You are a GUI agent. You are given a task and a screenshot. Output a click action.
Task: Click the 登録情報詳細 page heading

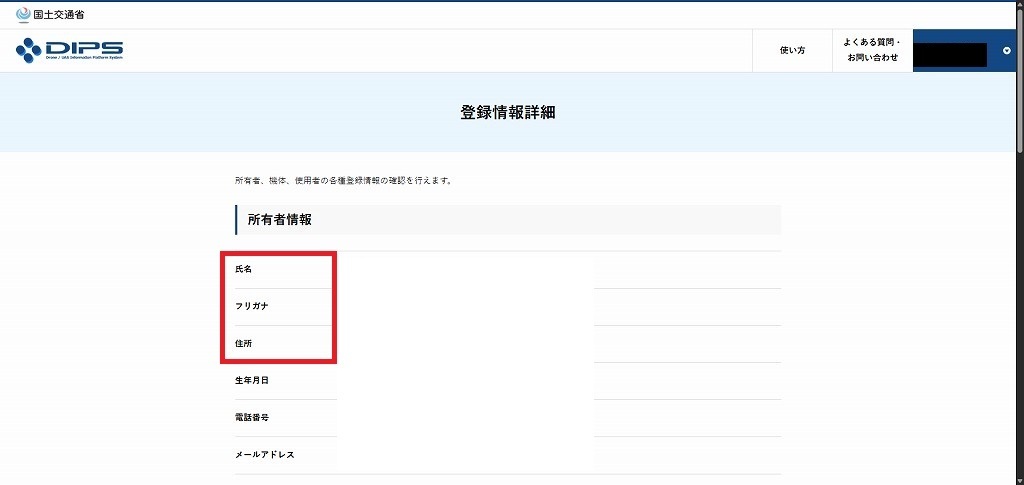click(x=507, y=113)
